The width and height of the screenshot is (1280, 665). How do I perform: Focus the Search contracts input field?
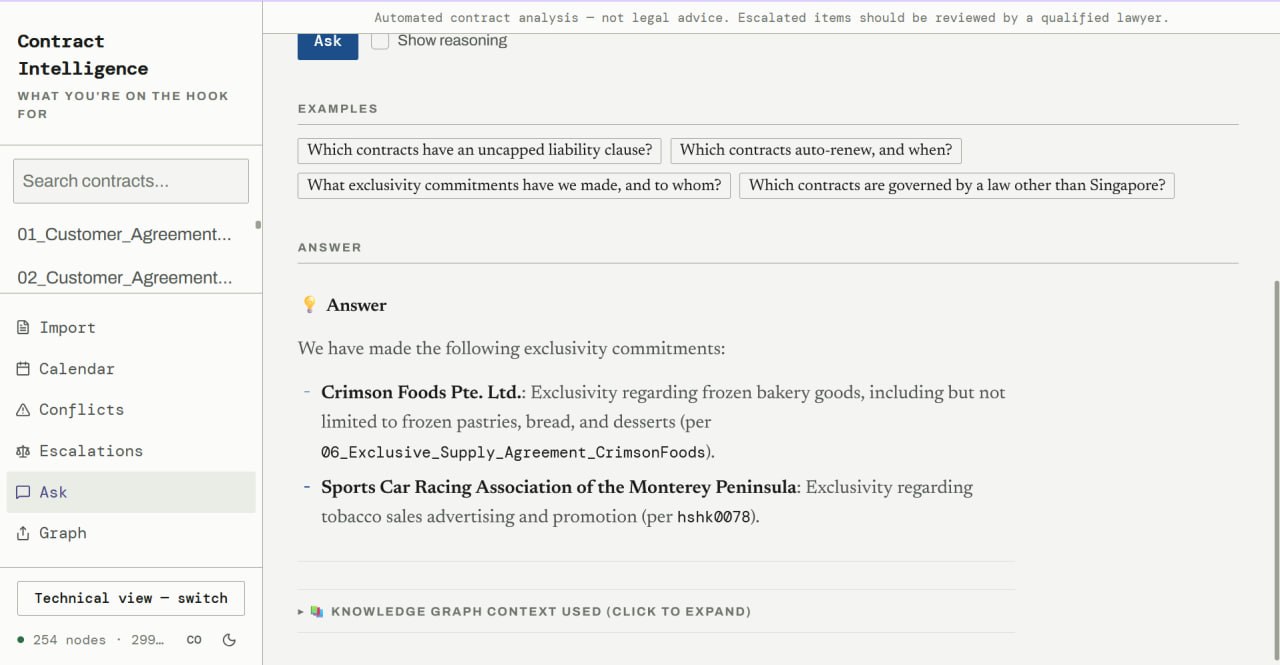point(131,181)
